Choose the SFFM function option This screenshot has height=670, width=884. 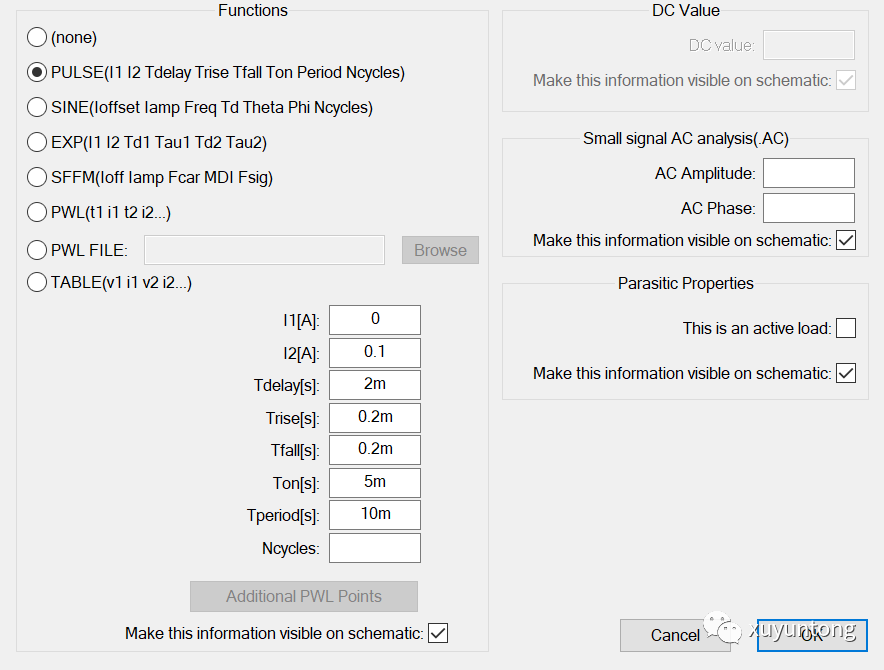pos(37,178)
